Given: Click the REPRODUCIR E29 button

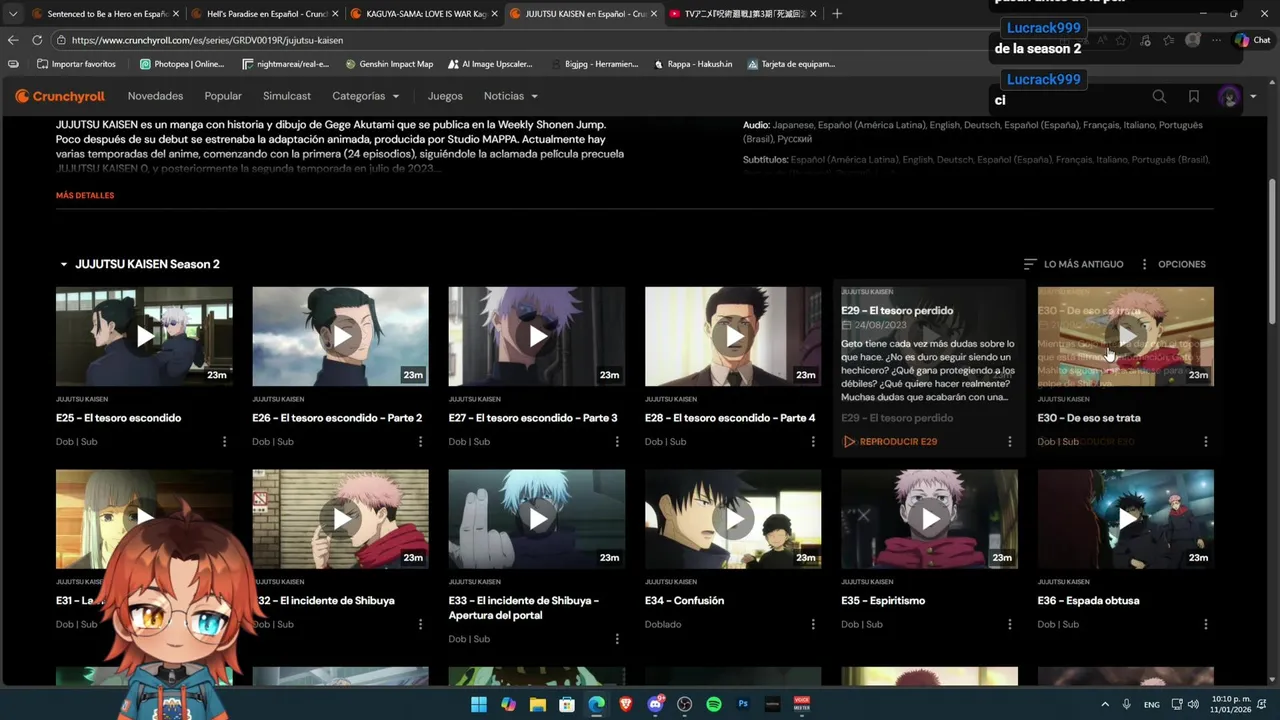Looking at the screenshot, I should point(890,441).
